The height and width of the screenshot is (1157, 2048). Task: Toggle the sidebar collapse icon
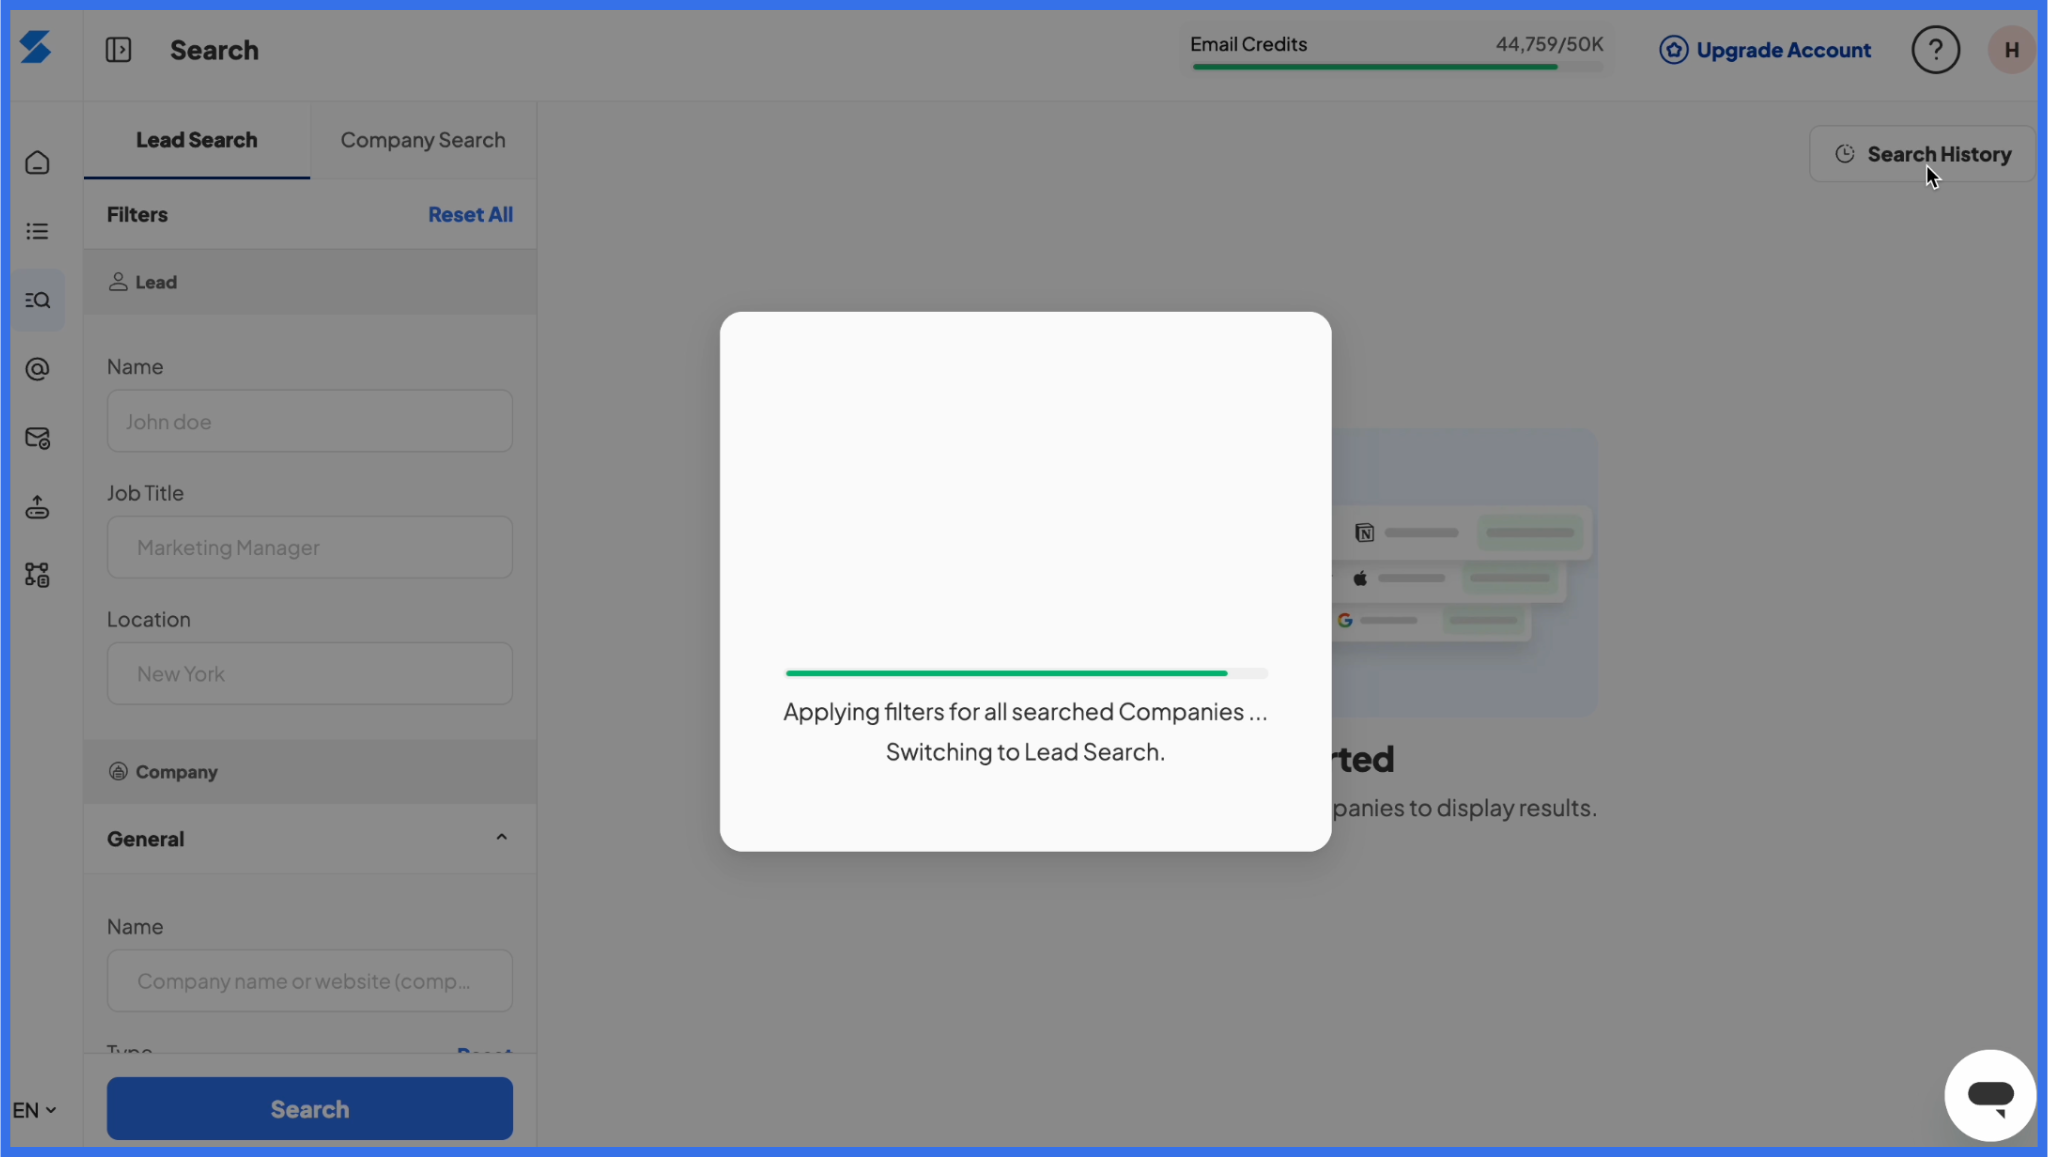click(x=118, y=50)
